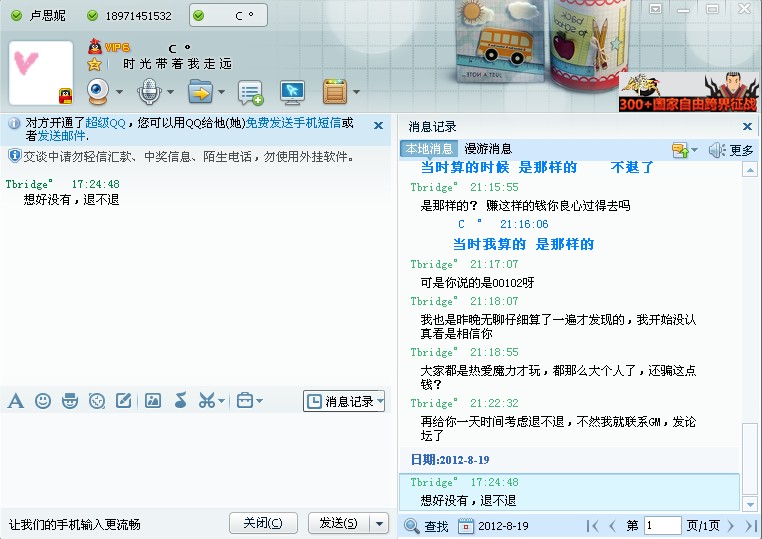This screenshot has width=762, height=539.
Task: Switch to the 漫游消息 tab
Action: coord(488,149)
